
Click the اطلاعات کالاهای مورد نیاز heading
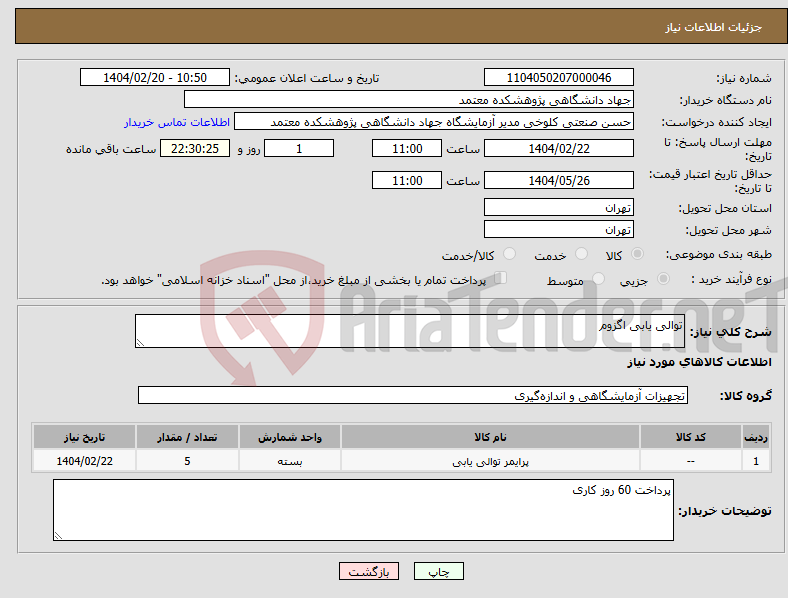click(x=699, y=362)
